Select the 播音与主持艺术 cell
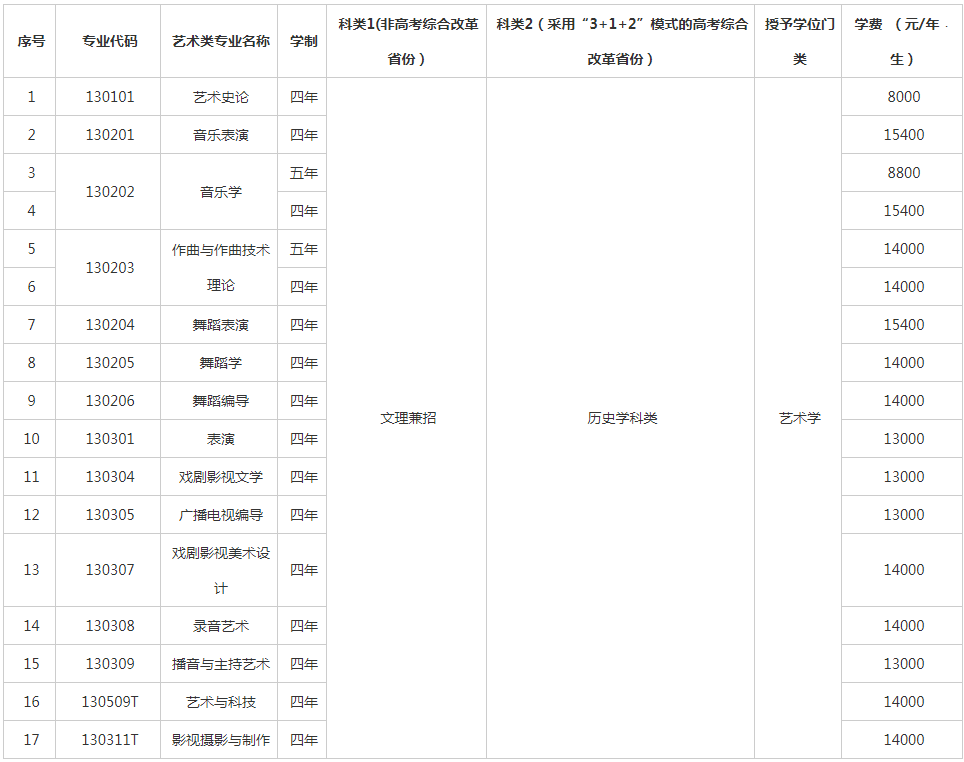Image resolution: width=964 pixels, height=762 pixels. pyautogui.click(x=221, y=664)
